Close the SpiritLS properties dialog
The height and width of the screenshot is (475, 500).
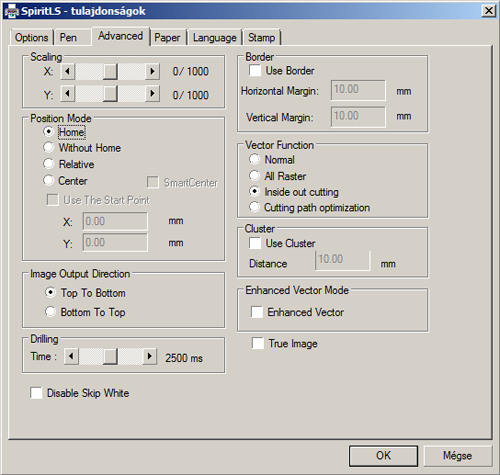click(489, 11)
